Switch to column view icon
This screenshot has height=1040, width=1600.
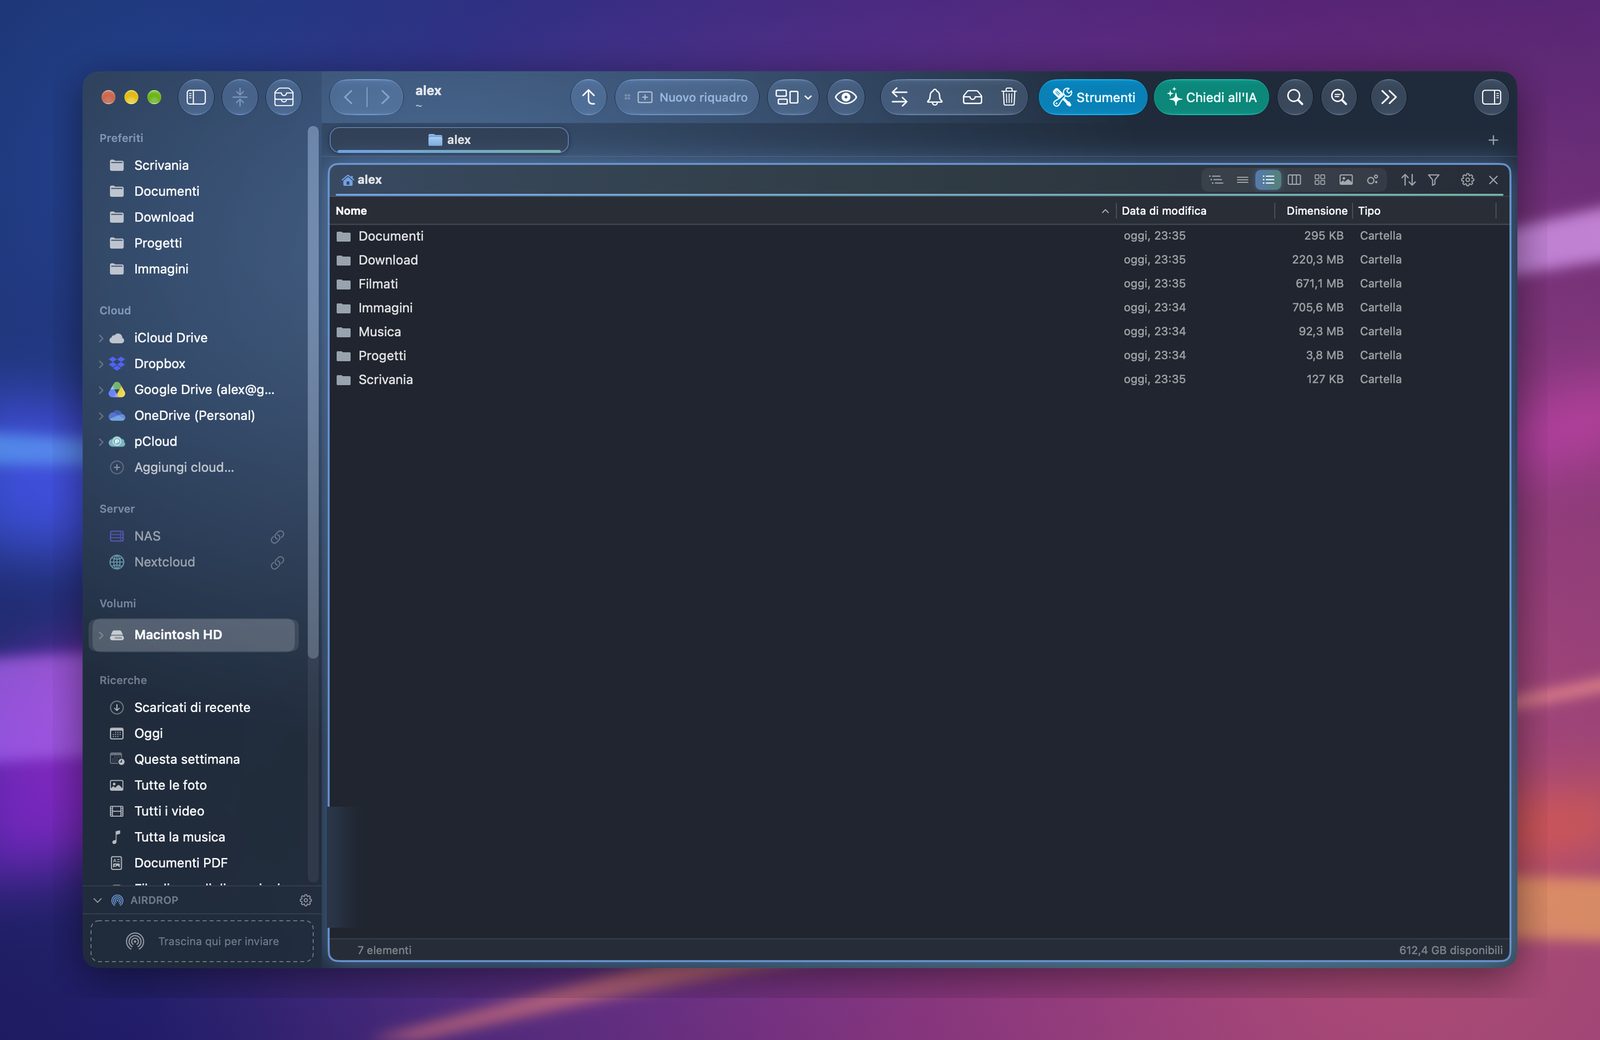coord(1294,180)
